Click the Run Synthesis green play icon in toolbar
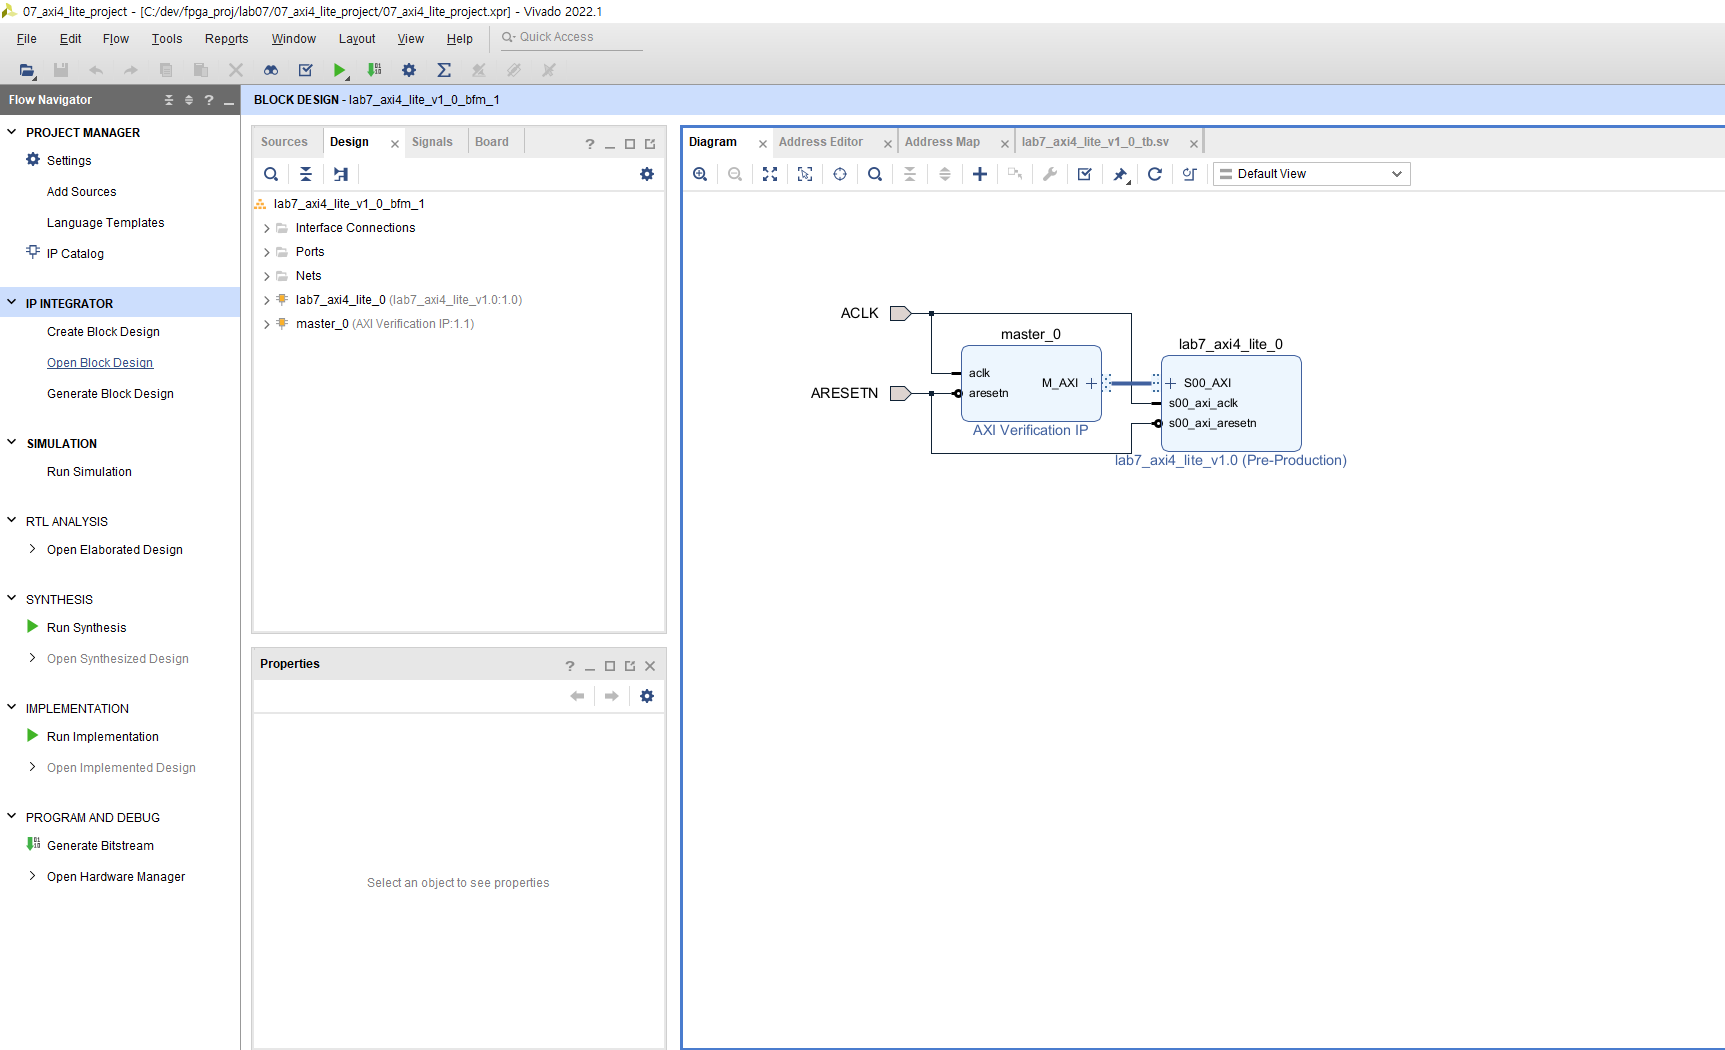The height and width of the screenshot is (1050, 1725). click(x=340, y=70)
